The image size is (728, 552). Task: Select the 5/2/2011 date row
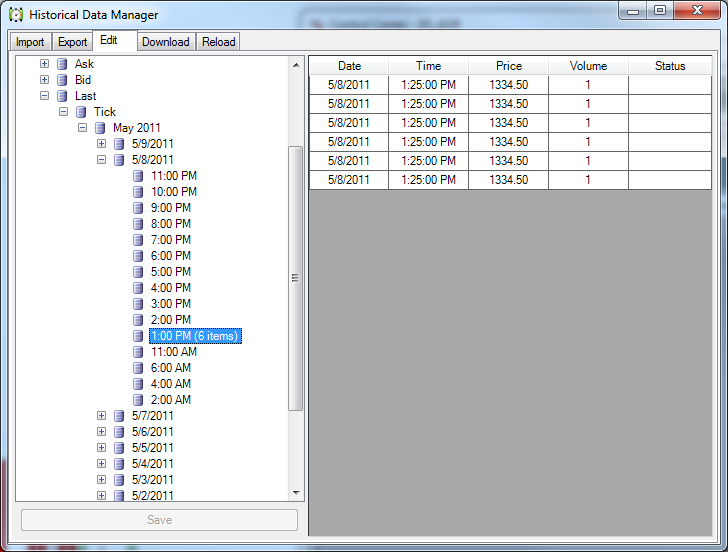point(153,495)
